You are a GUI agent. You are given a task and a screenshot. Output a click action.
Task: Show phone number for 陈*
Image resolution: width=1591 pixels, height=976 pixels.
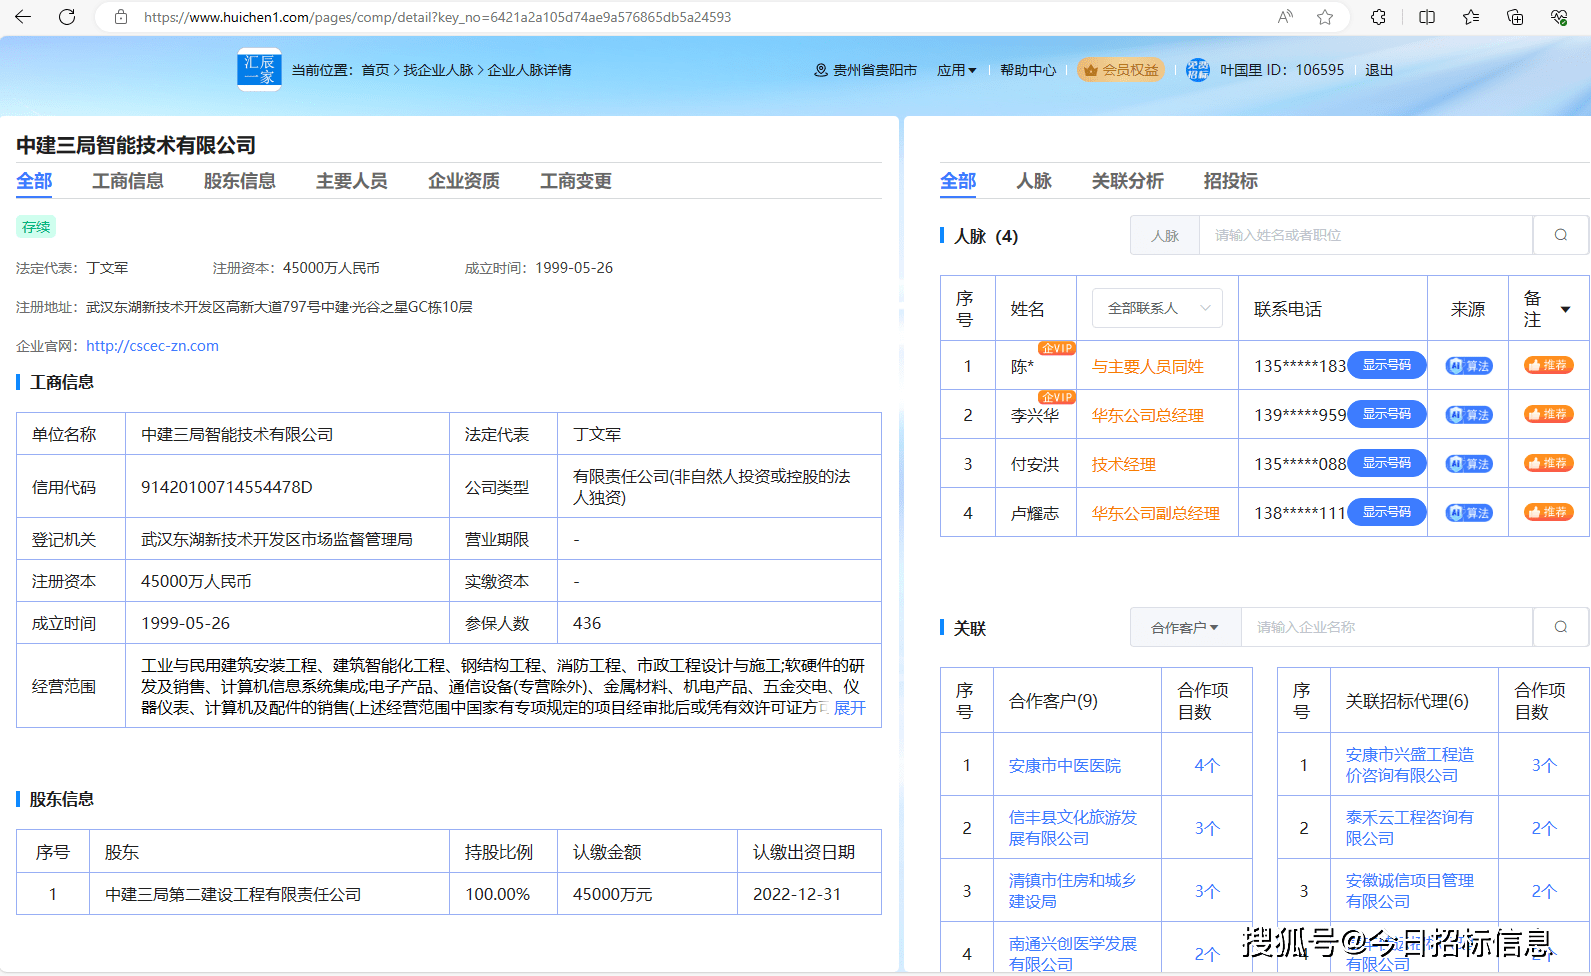1387,365
